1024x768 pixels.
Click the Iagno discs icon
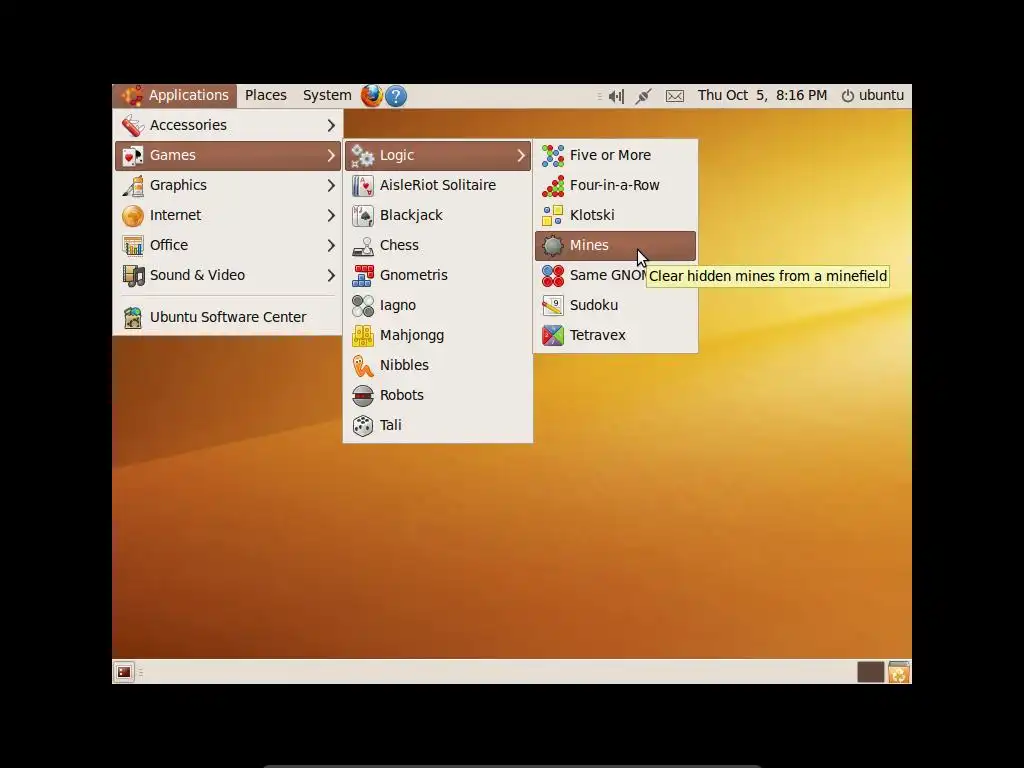[362, 306]
